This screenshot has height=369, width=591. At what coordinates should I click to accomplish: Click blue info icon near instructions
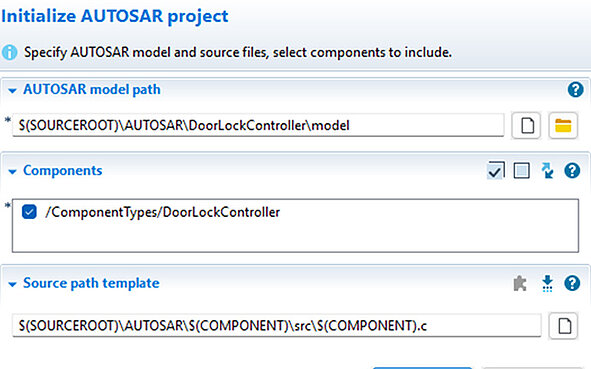click(9, 52)
